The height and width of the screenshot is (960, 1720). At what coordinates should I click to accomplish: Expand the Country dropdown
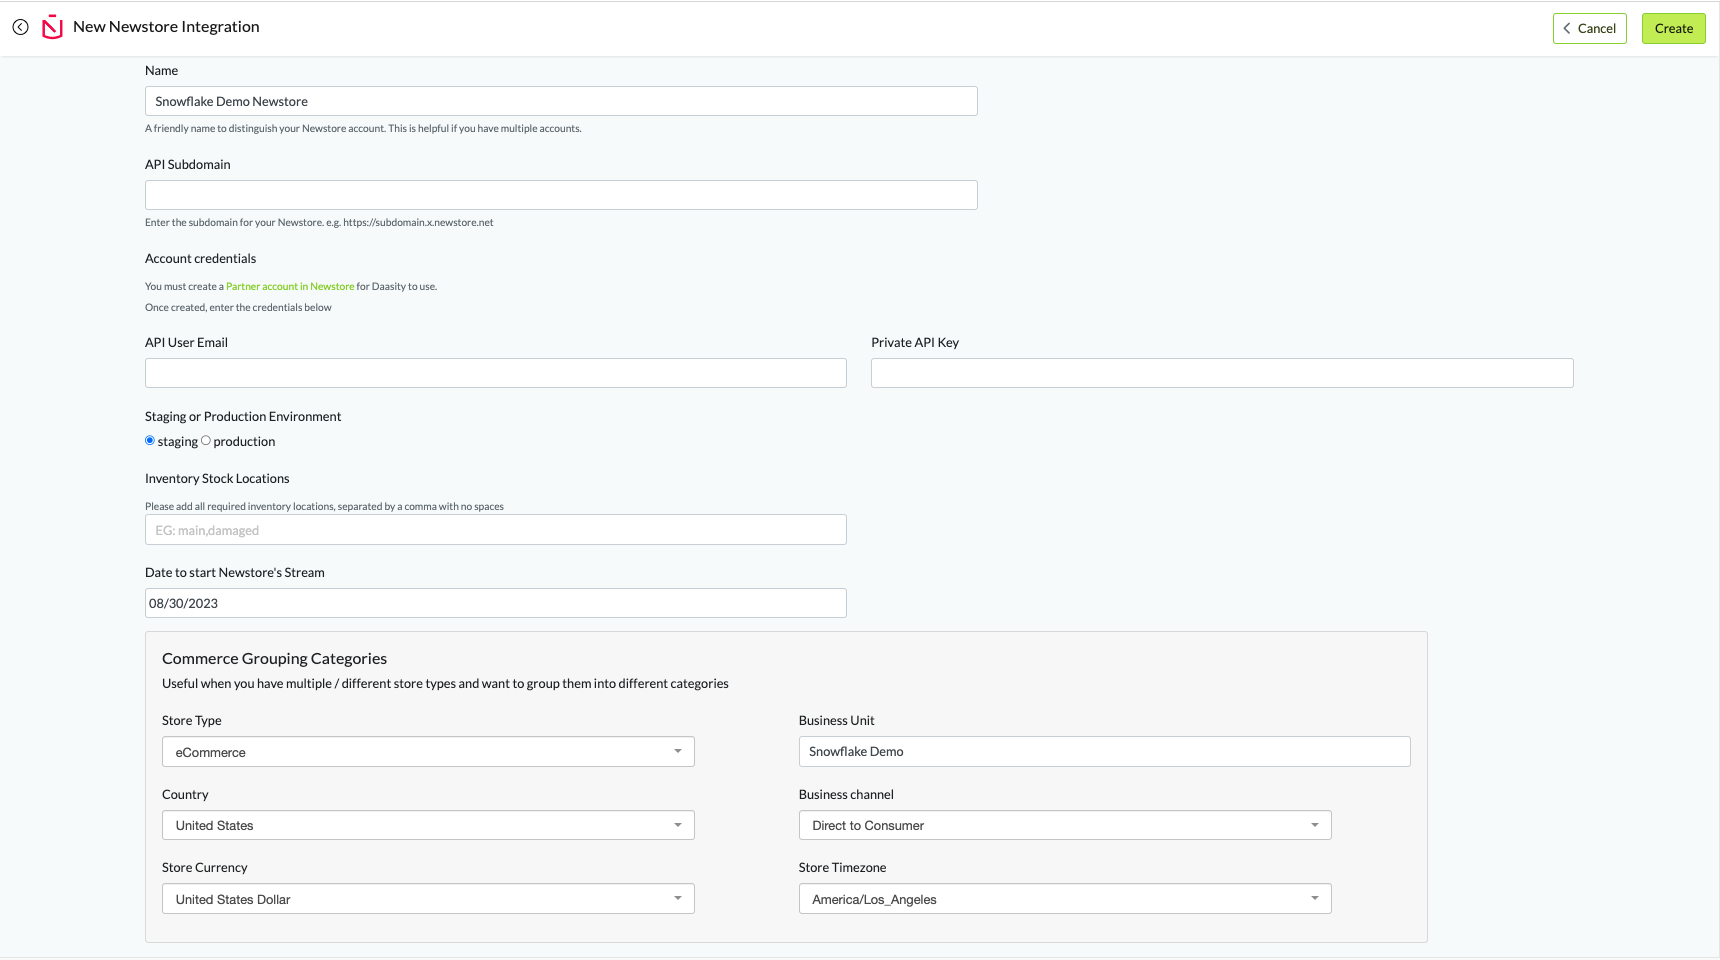[428, 825]
